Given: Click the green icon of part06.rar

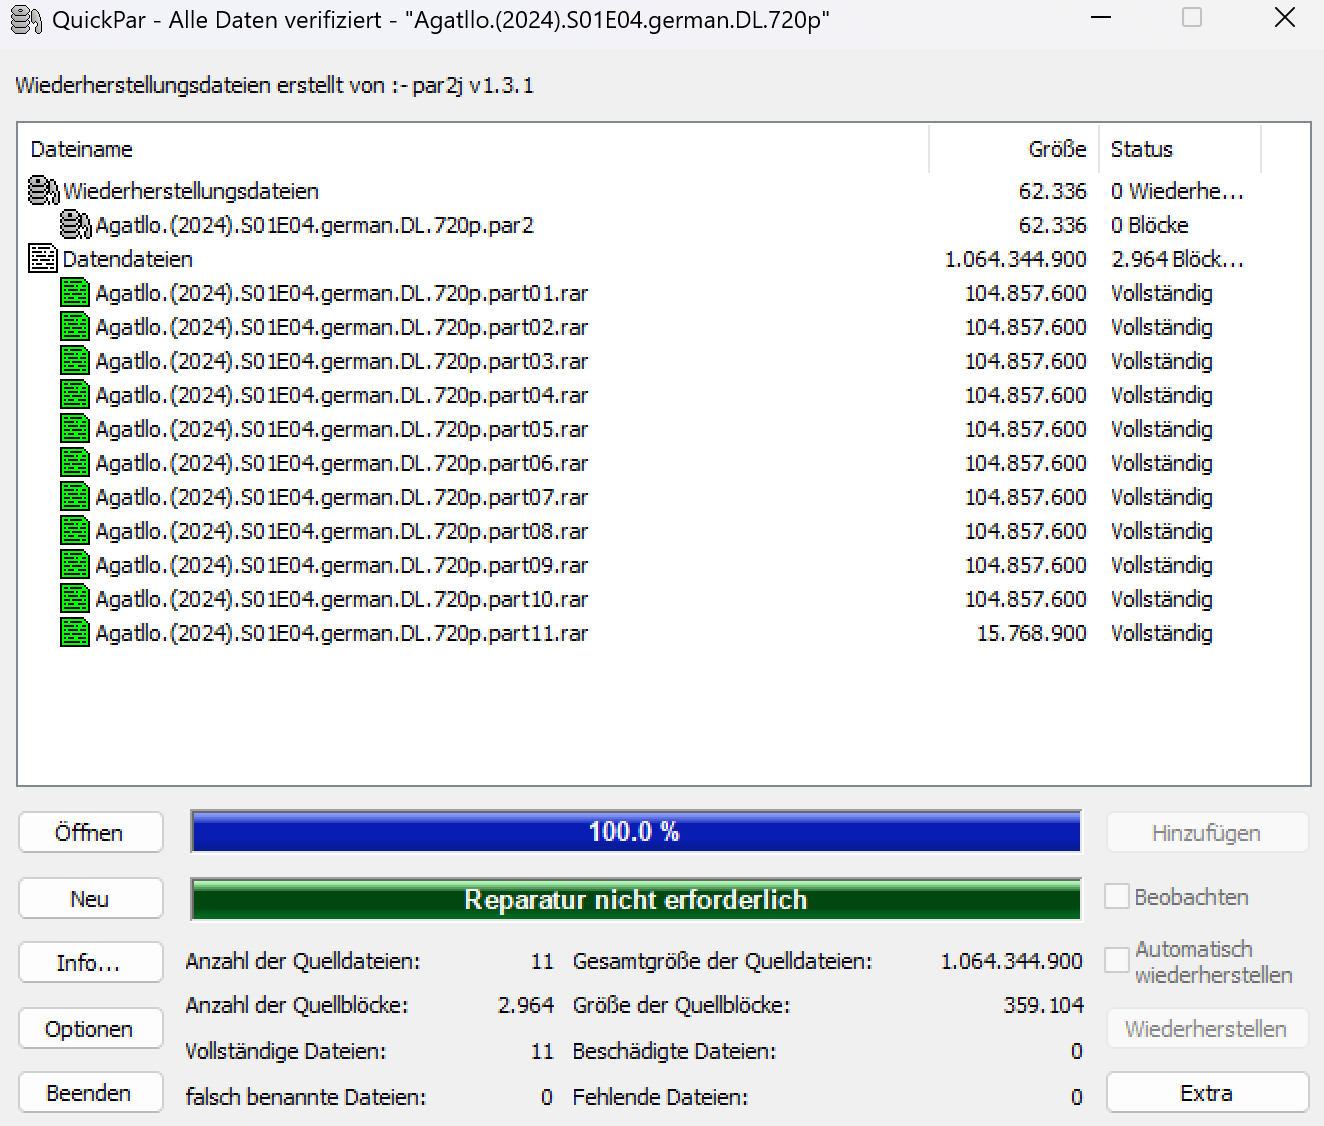Looking at the screenshot, I should [75, 463].
